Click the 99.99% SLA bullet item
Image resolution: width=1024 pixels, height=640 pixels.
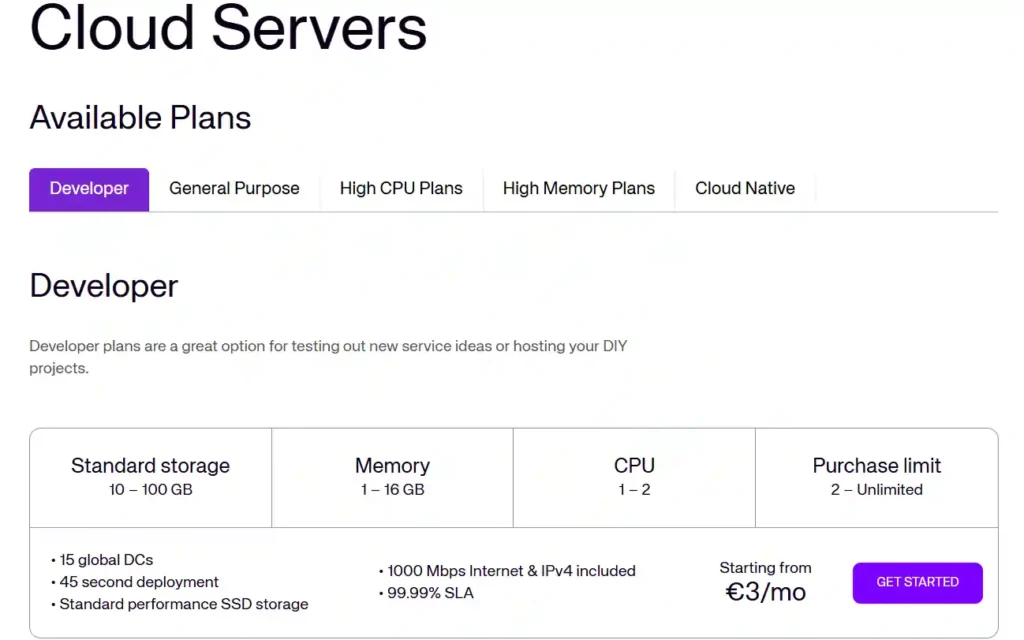pyautogui.click(x=431, y=593)
